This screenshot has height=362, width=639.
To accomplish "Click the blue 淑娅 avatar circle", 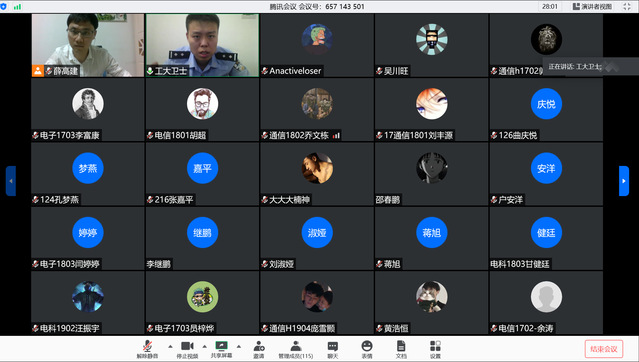I will click(317, 232).
